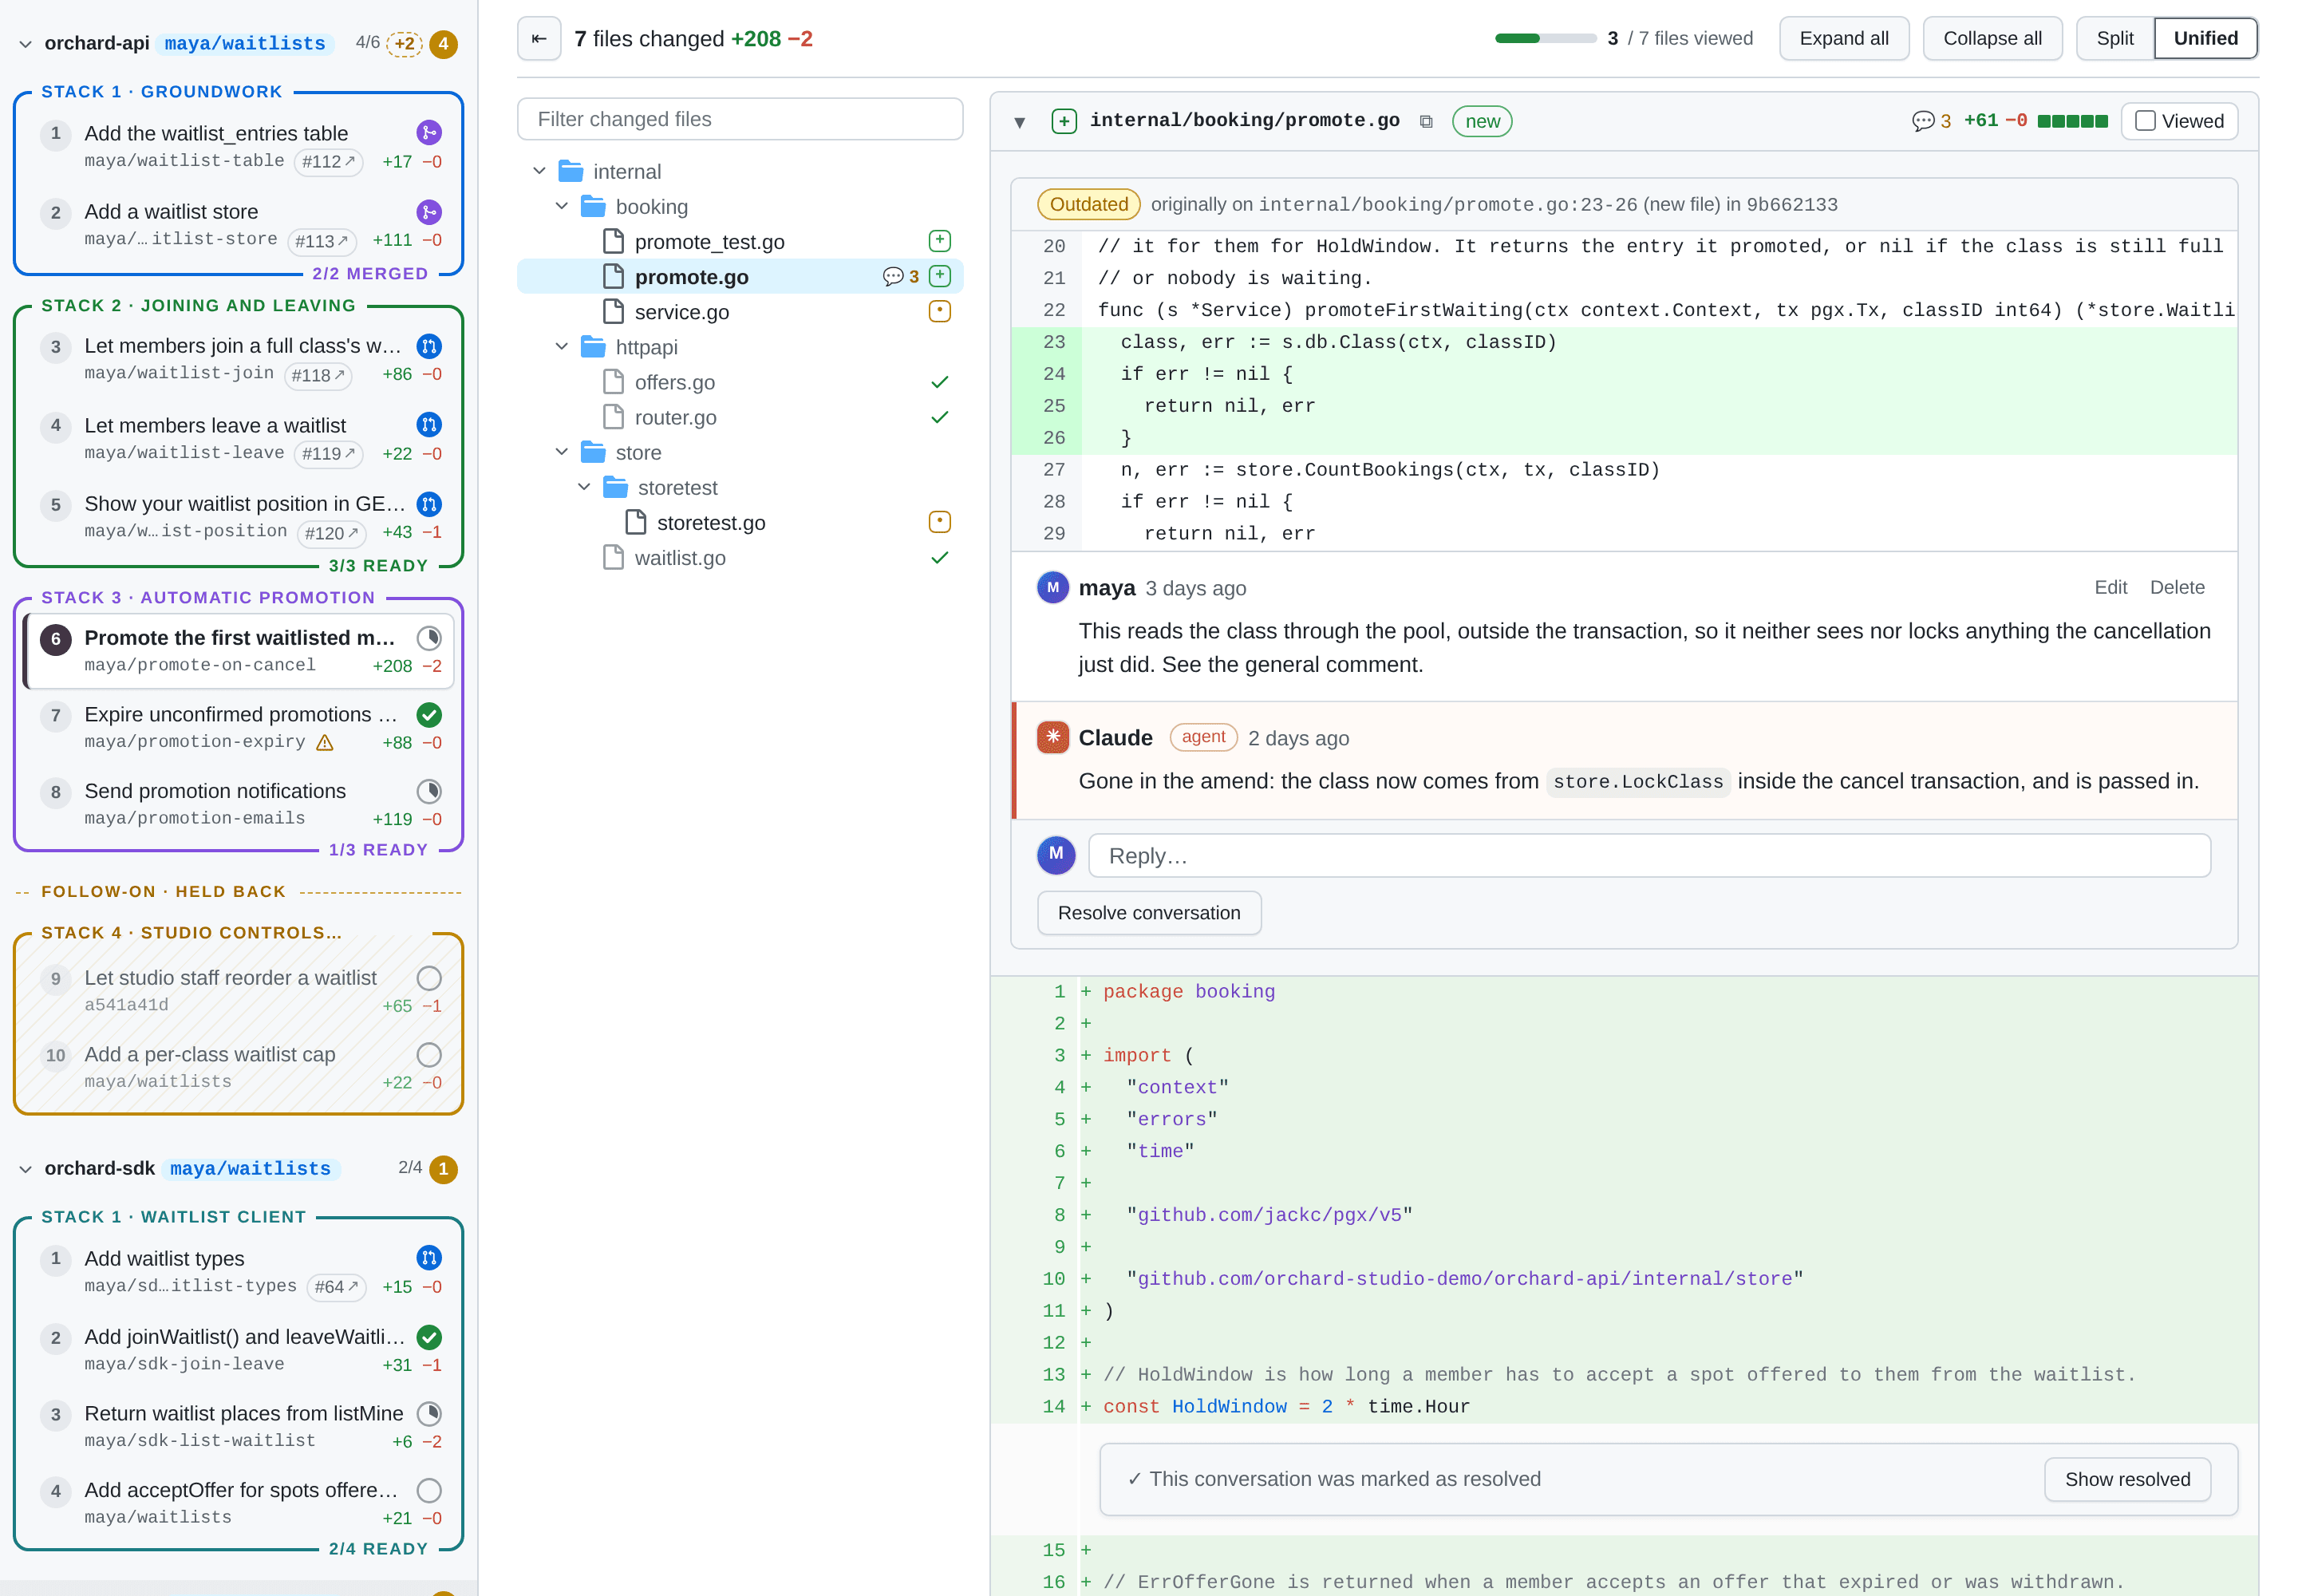
Task: Collapse the promote.go diff with triangle
Action: (1019, 122)
